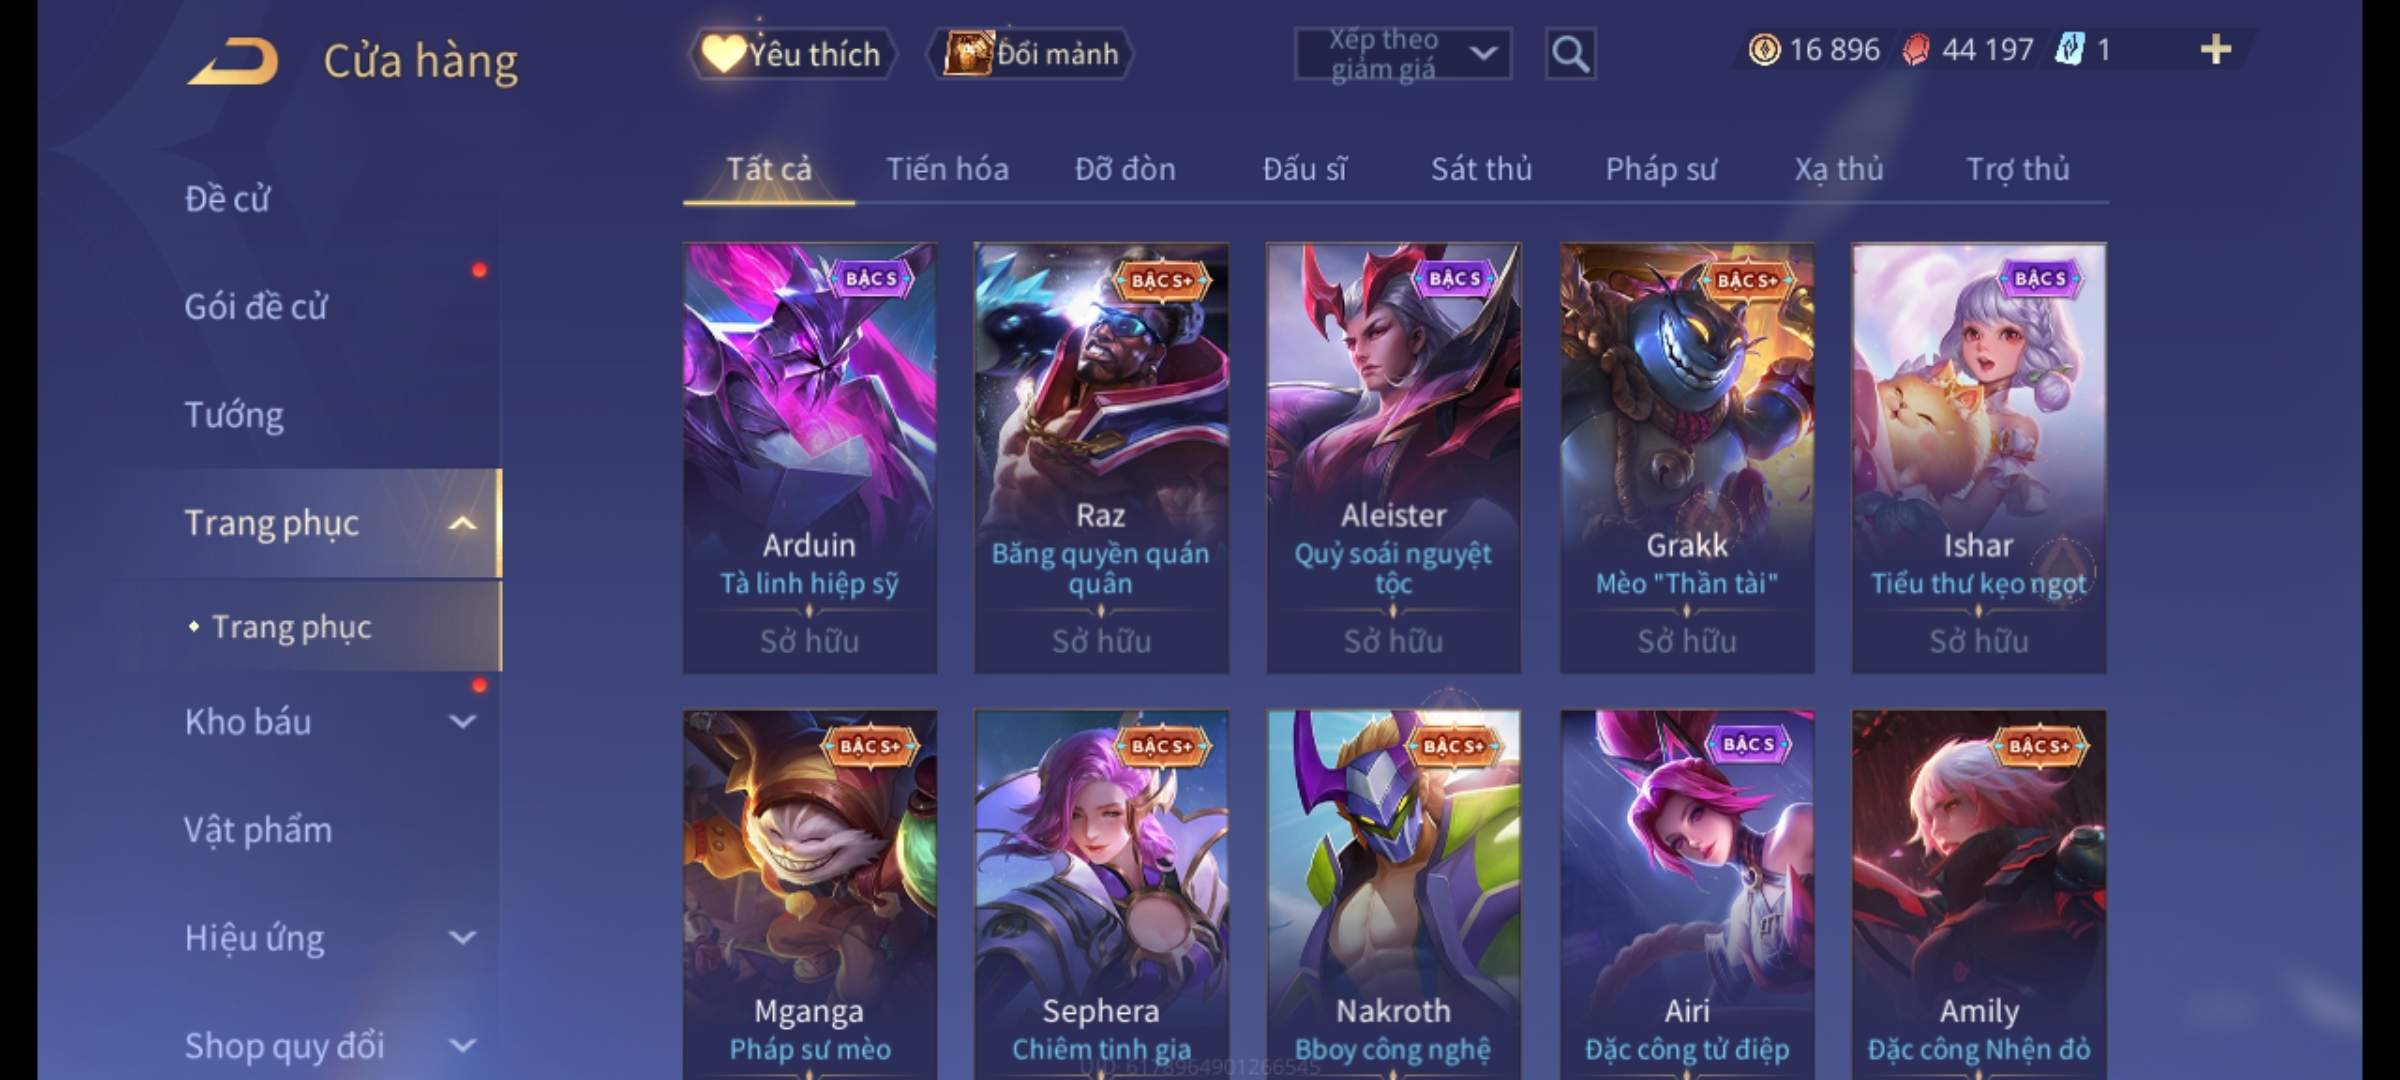Viewport: 2400px width, 1080px height.
Task: Select the Grakk Mèo Thần tài skin card
Action: point(1687,459)
